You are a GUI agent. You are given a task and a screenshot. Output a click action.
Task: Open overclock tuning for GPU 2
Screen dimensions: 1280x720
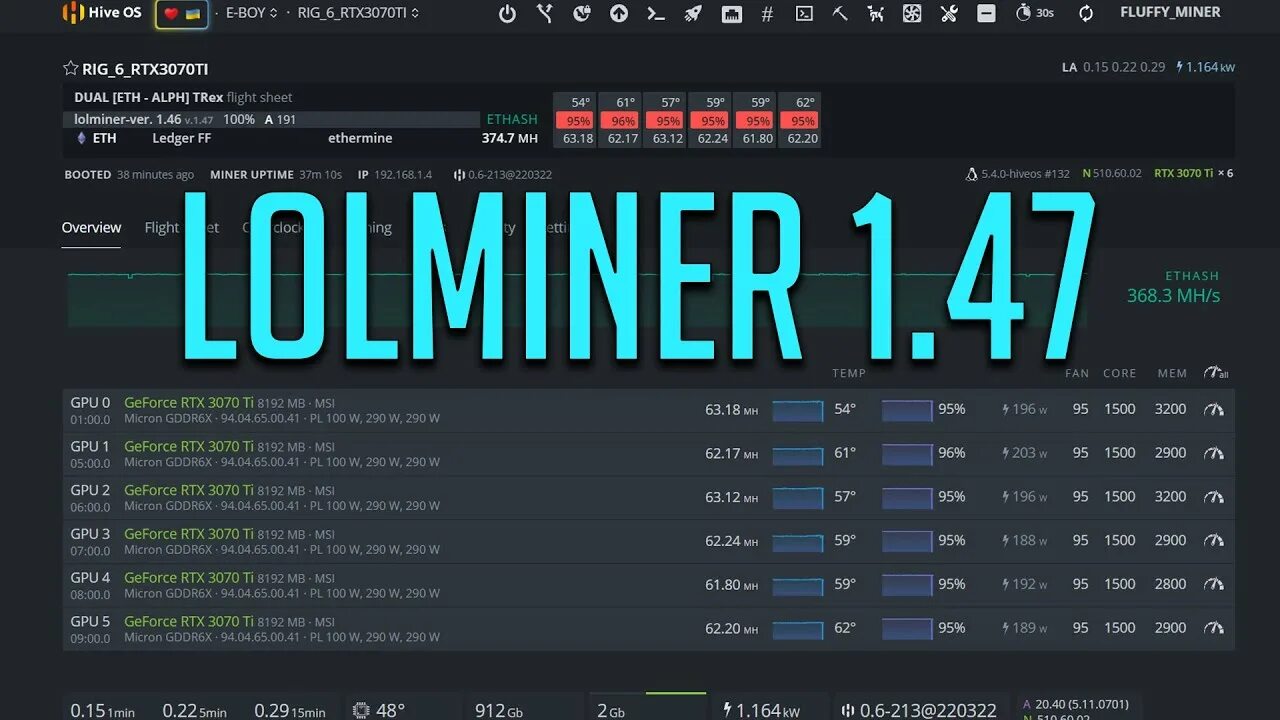(x=1214, y=497)
